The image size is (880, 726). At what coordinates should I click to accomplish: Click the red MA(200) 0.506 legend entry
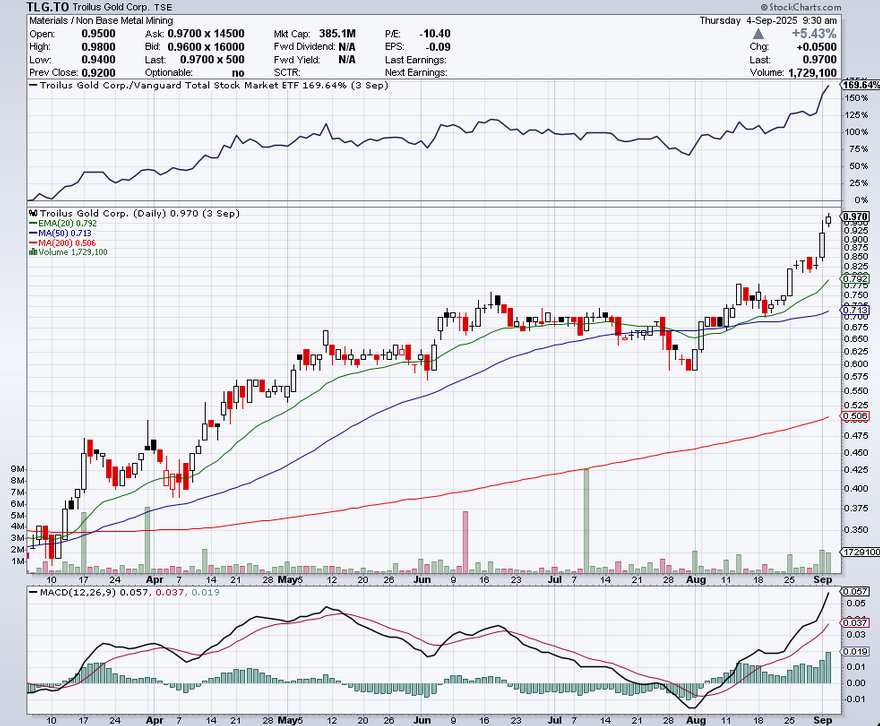tap(62, 243)
